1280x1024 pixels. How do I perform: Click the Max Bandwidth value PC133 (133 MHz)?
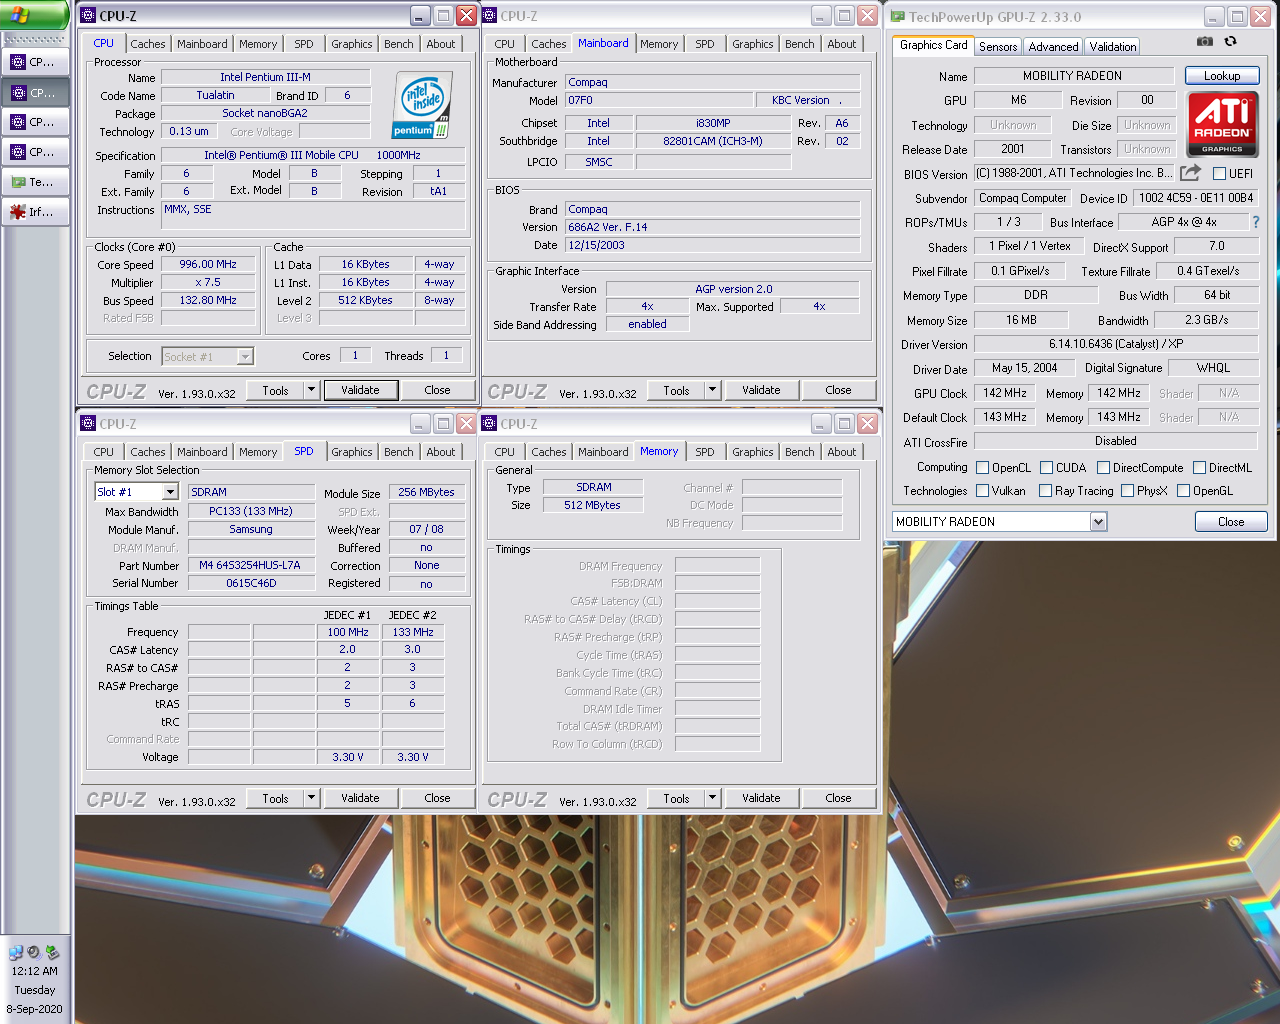click(250, 511)
